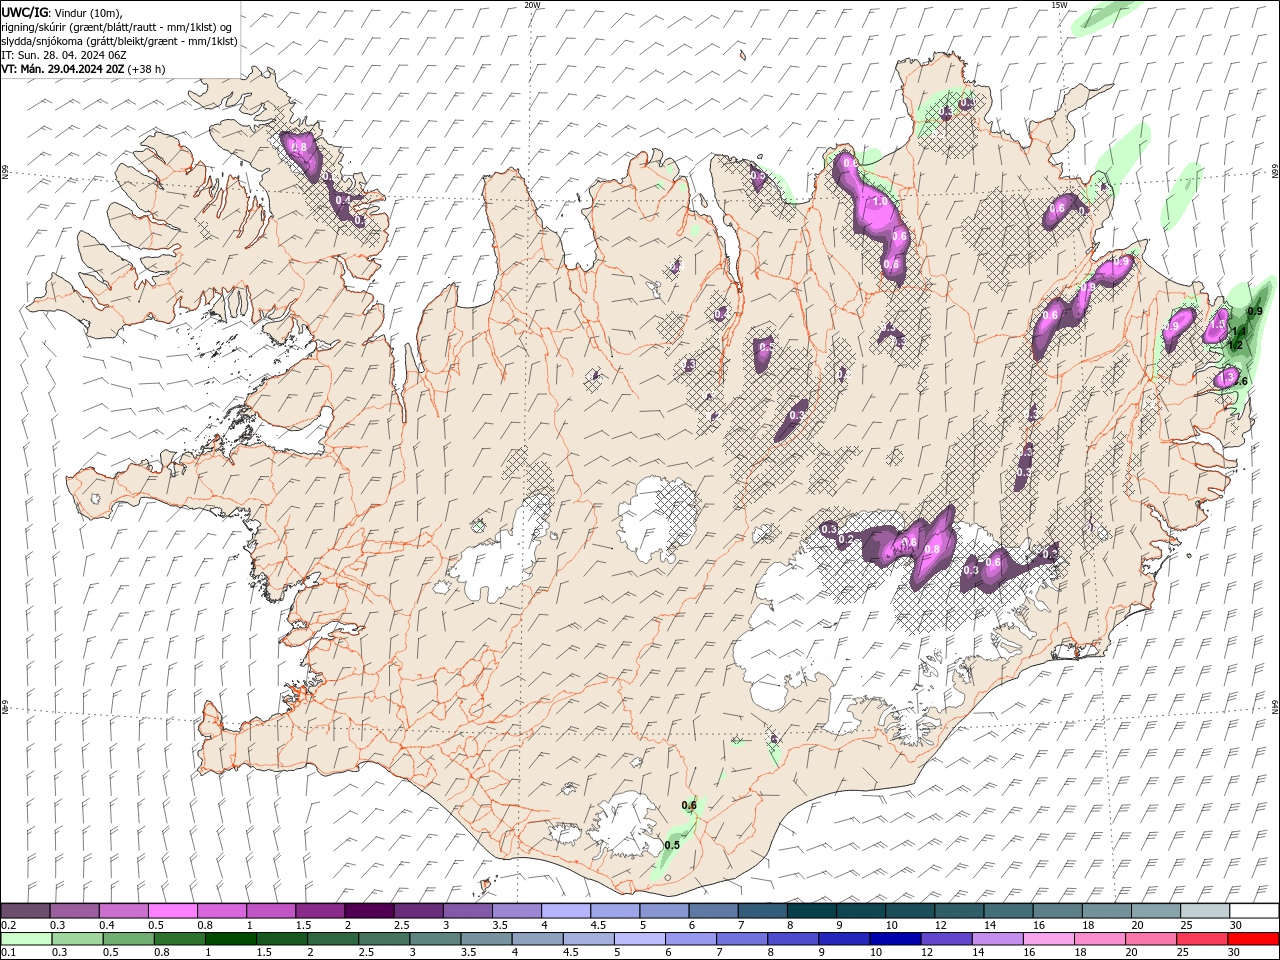
Task: Select the upper legend swatch labeled 5
Action: pyautogui.click(x=663, y=911)
